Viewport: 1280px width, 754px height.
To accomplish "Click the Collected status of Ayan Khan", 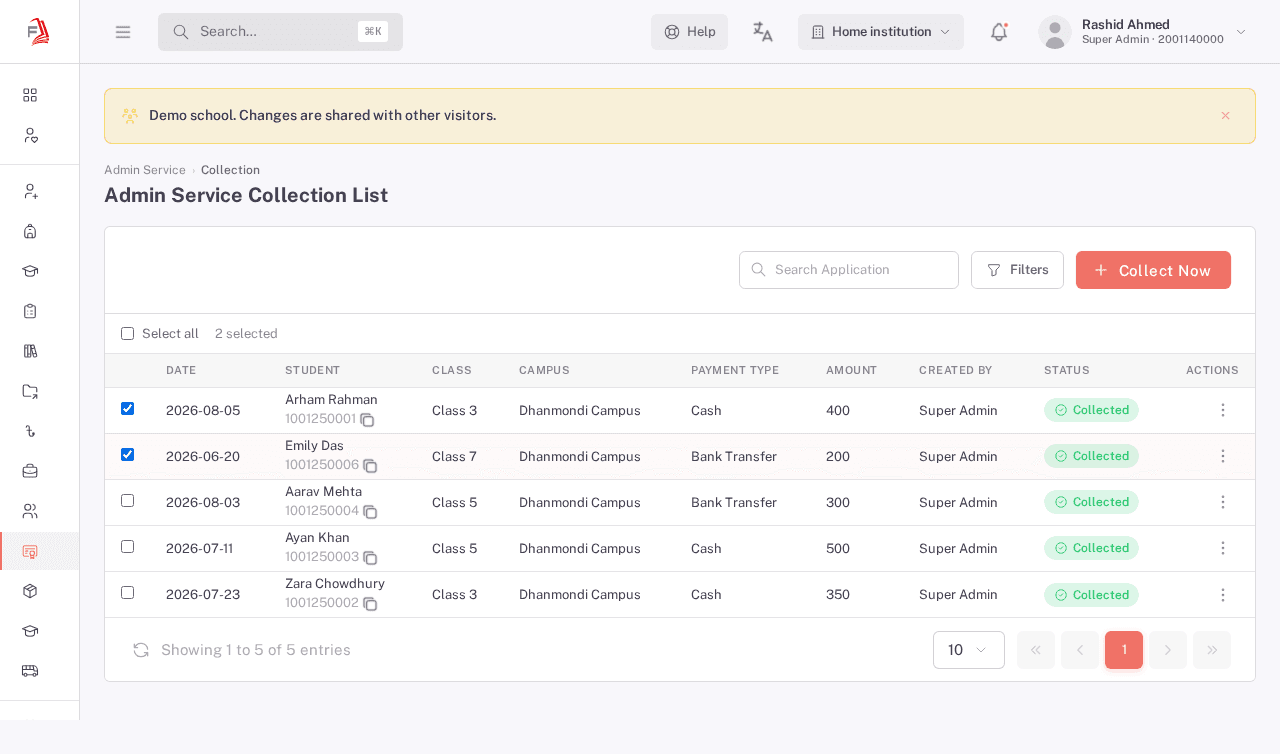I will pos(1091,548).
